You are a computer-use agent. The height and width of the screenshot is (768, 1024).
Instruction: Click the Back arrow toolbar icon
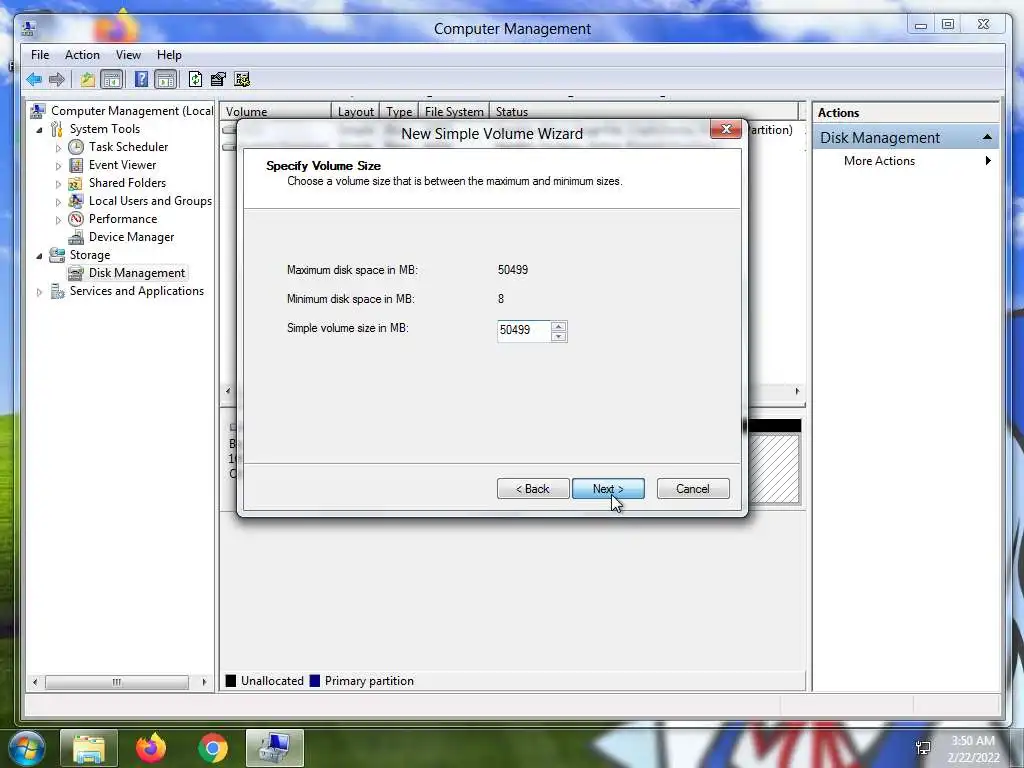(34, 80)
